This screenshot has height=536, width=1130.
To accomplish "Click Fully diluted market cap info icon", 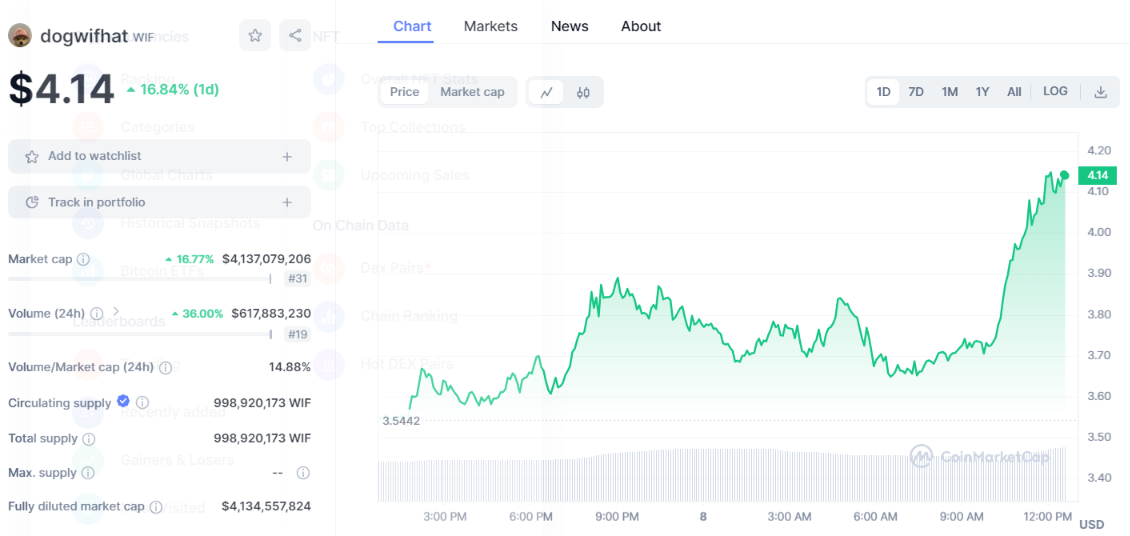I will [156, 507].
